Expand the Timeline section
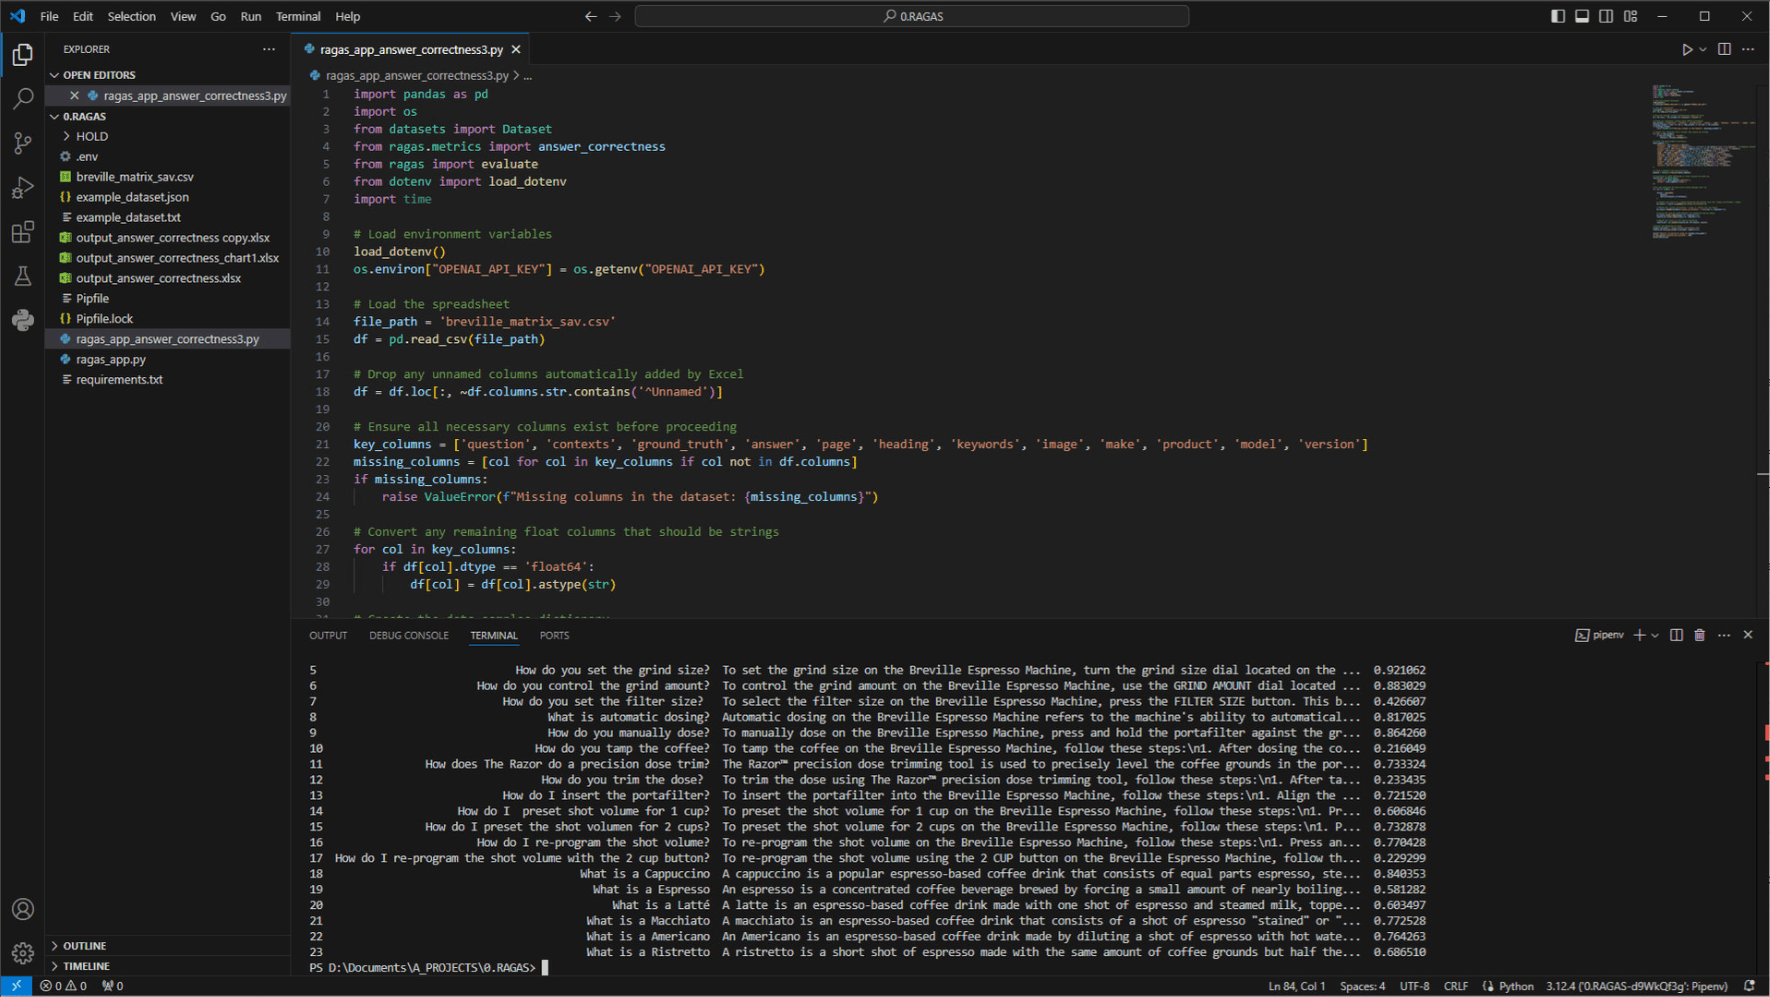1770x997 pixels. tap(86, 966)
